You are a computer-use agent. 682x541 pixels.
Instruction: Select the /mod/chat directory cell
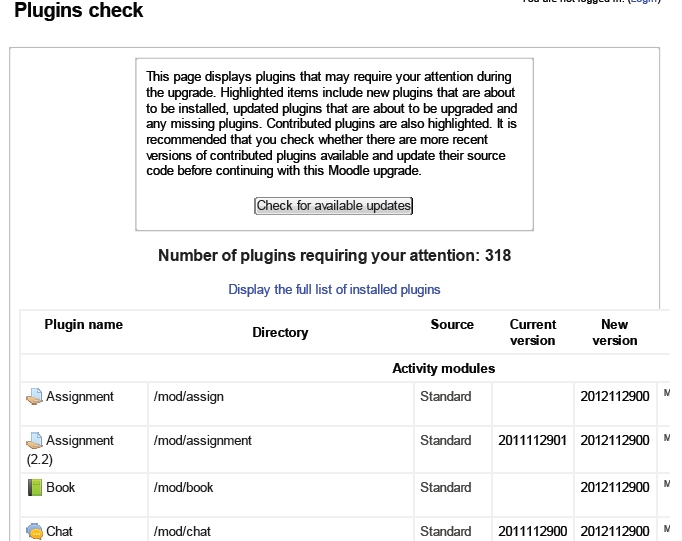coord(183,532)
